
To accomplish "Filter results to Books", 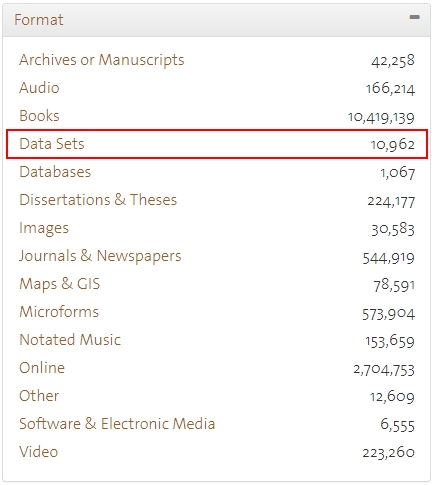I will [39, 116].
